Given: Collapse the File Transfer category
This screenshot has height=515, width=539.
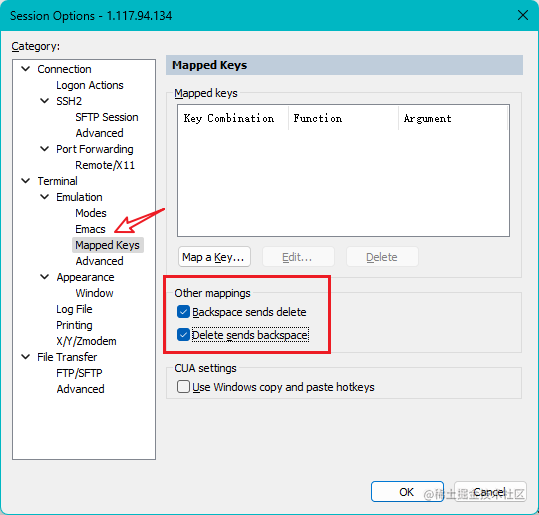Looking at the screenshot, I should [26, 357].
